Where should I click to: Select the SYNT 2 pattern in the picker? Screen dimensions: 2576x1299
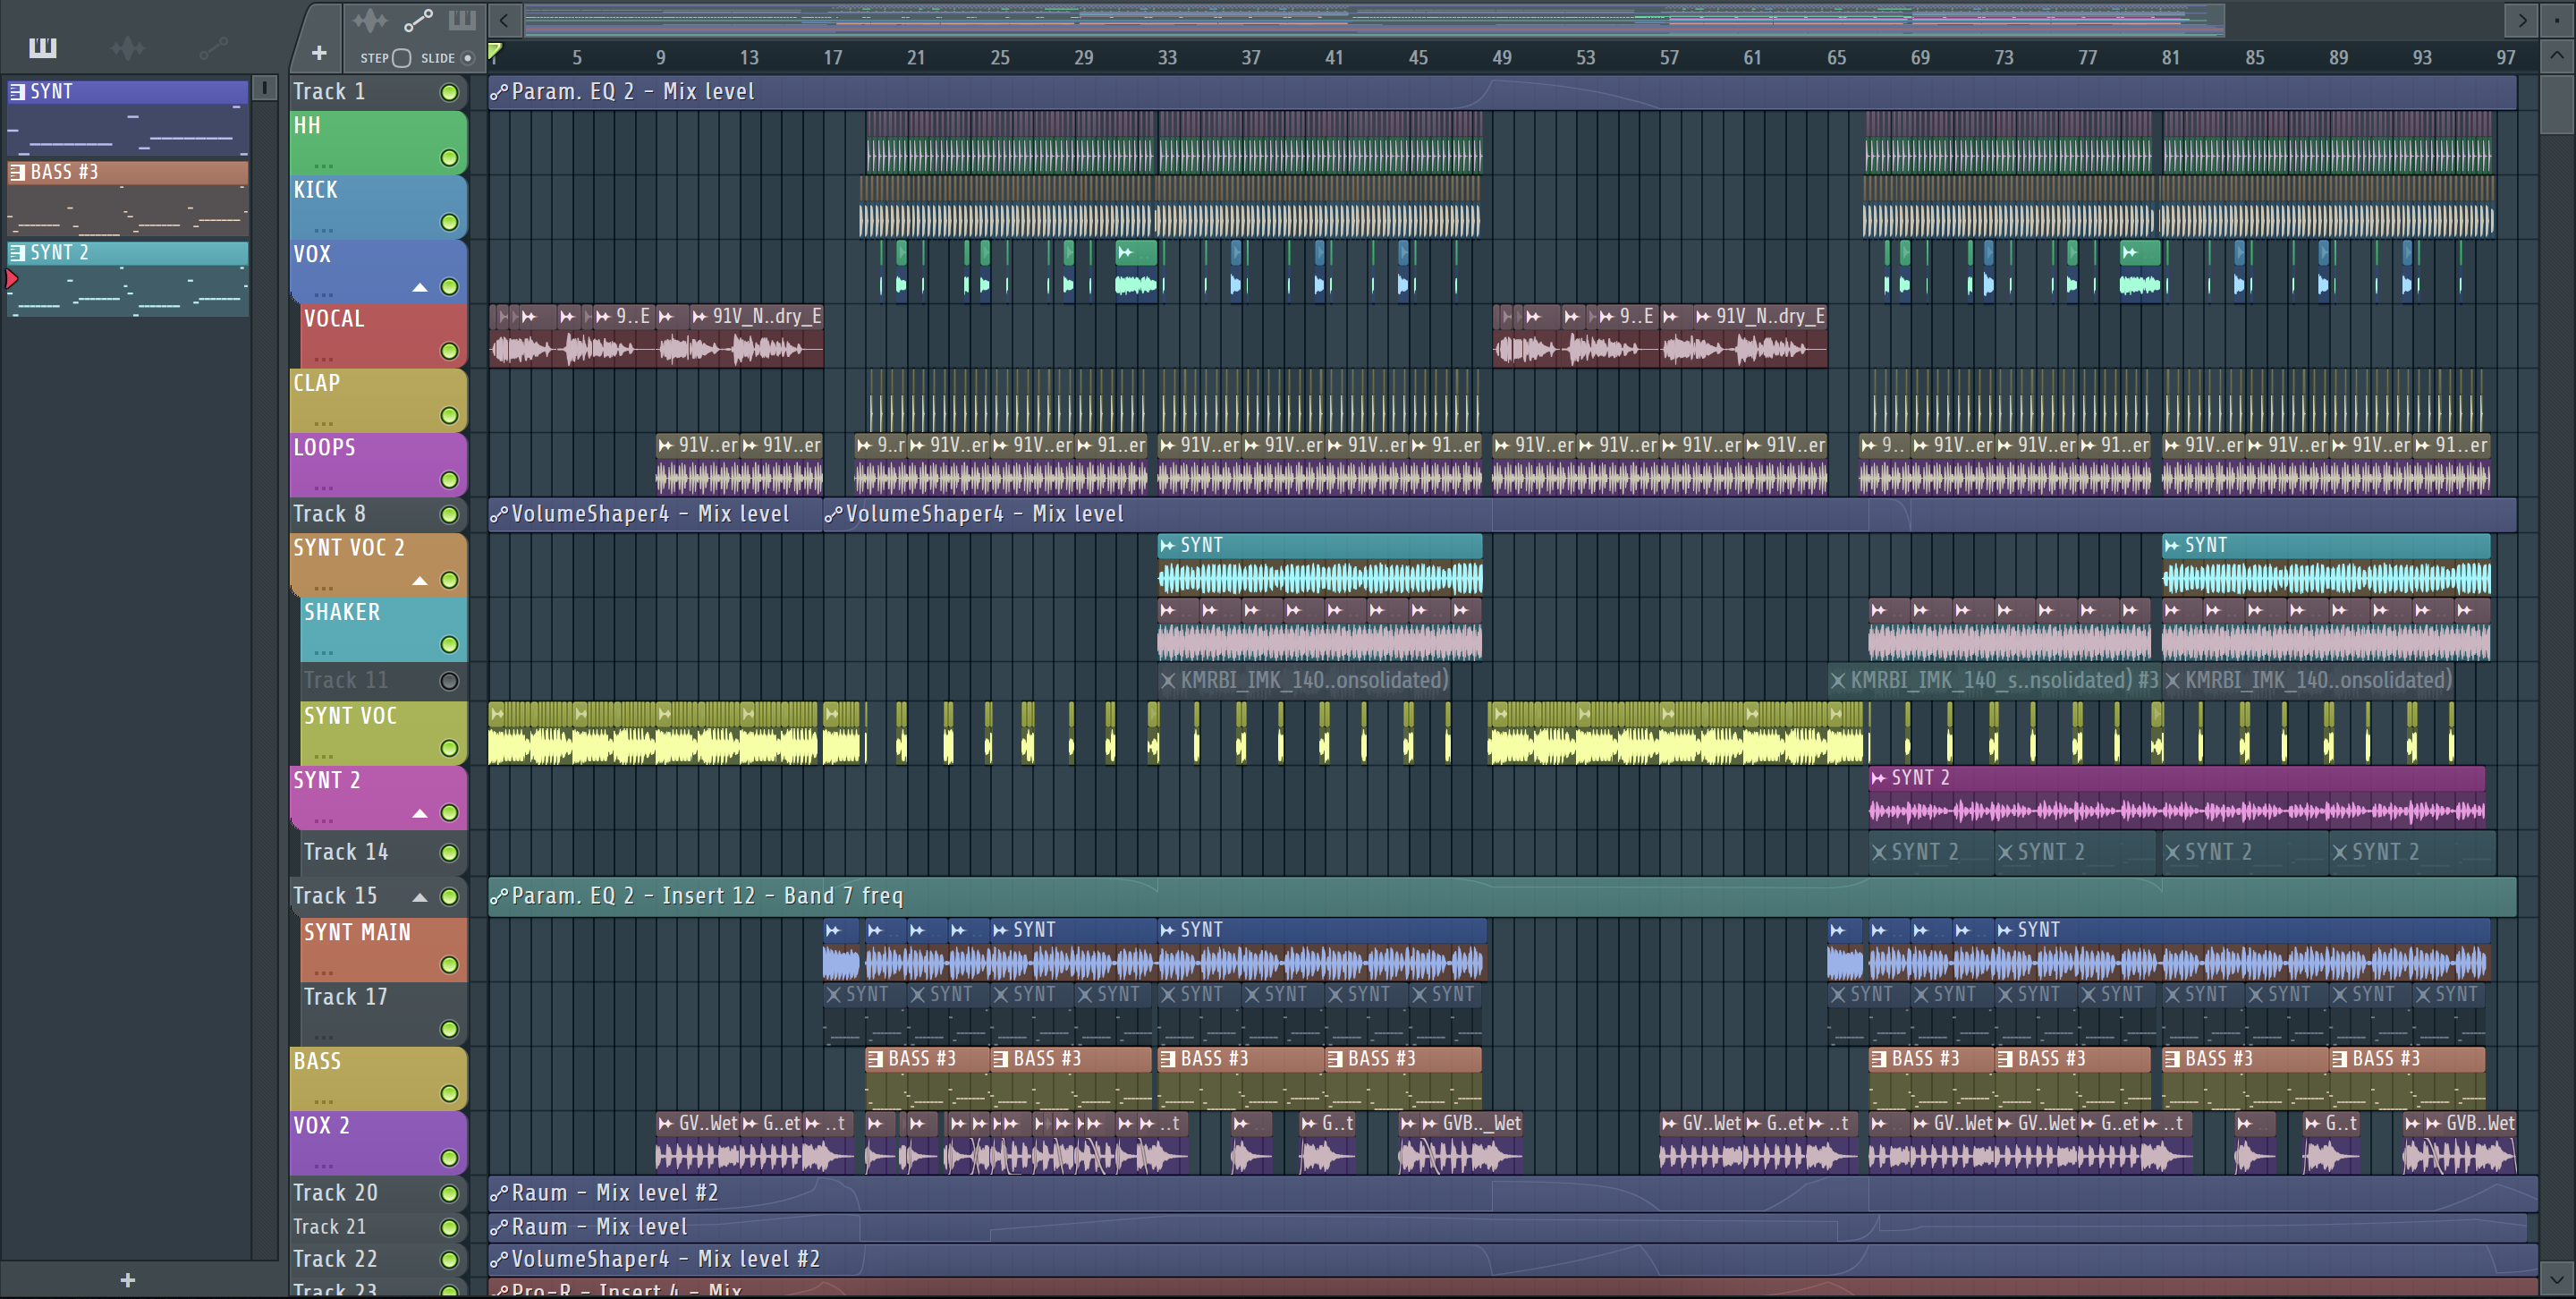[x=128, y=278]
